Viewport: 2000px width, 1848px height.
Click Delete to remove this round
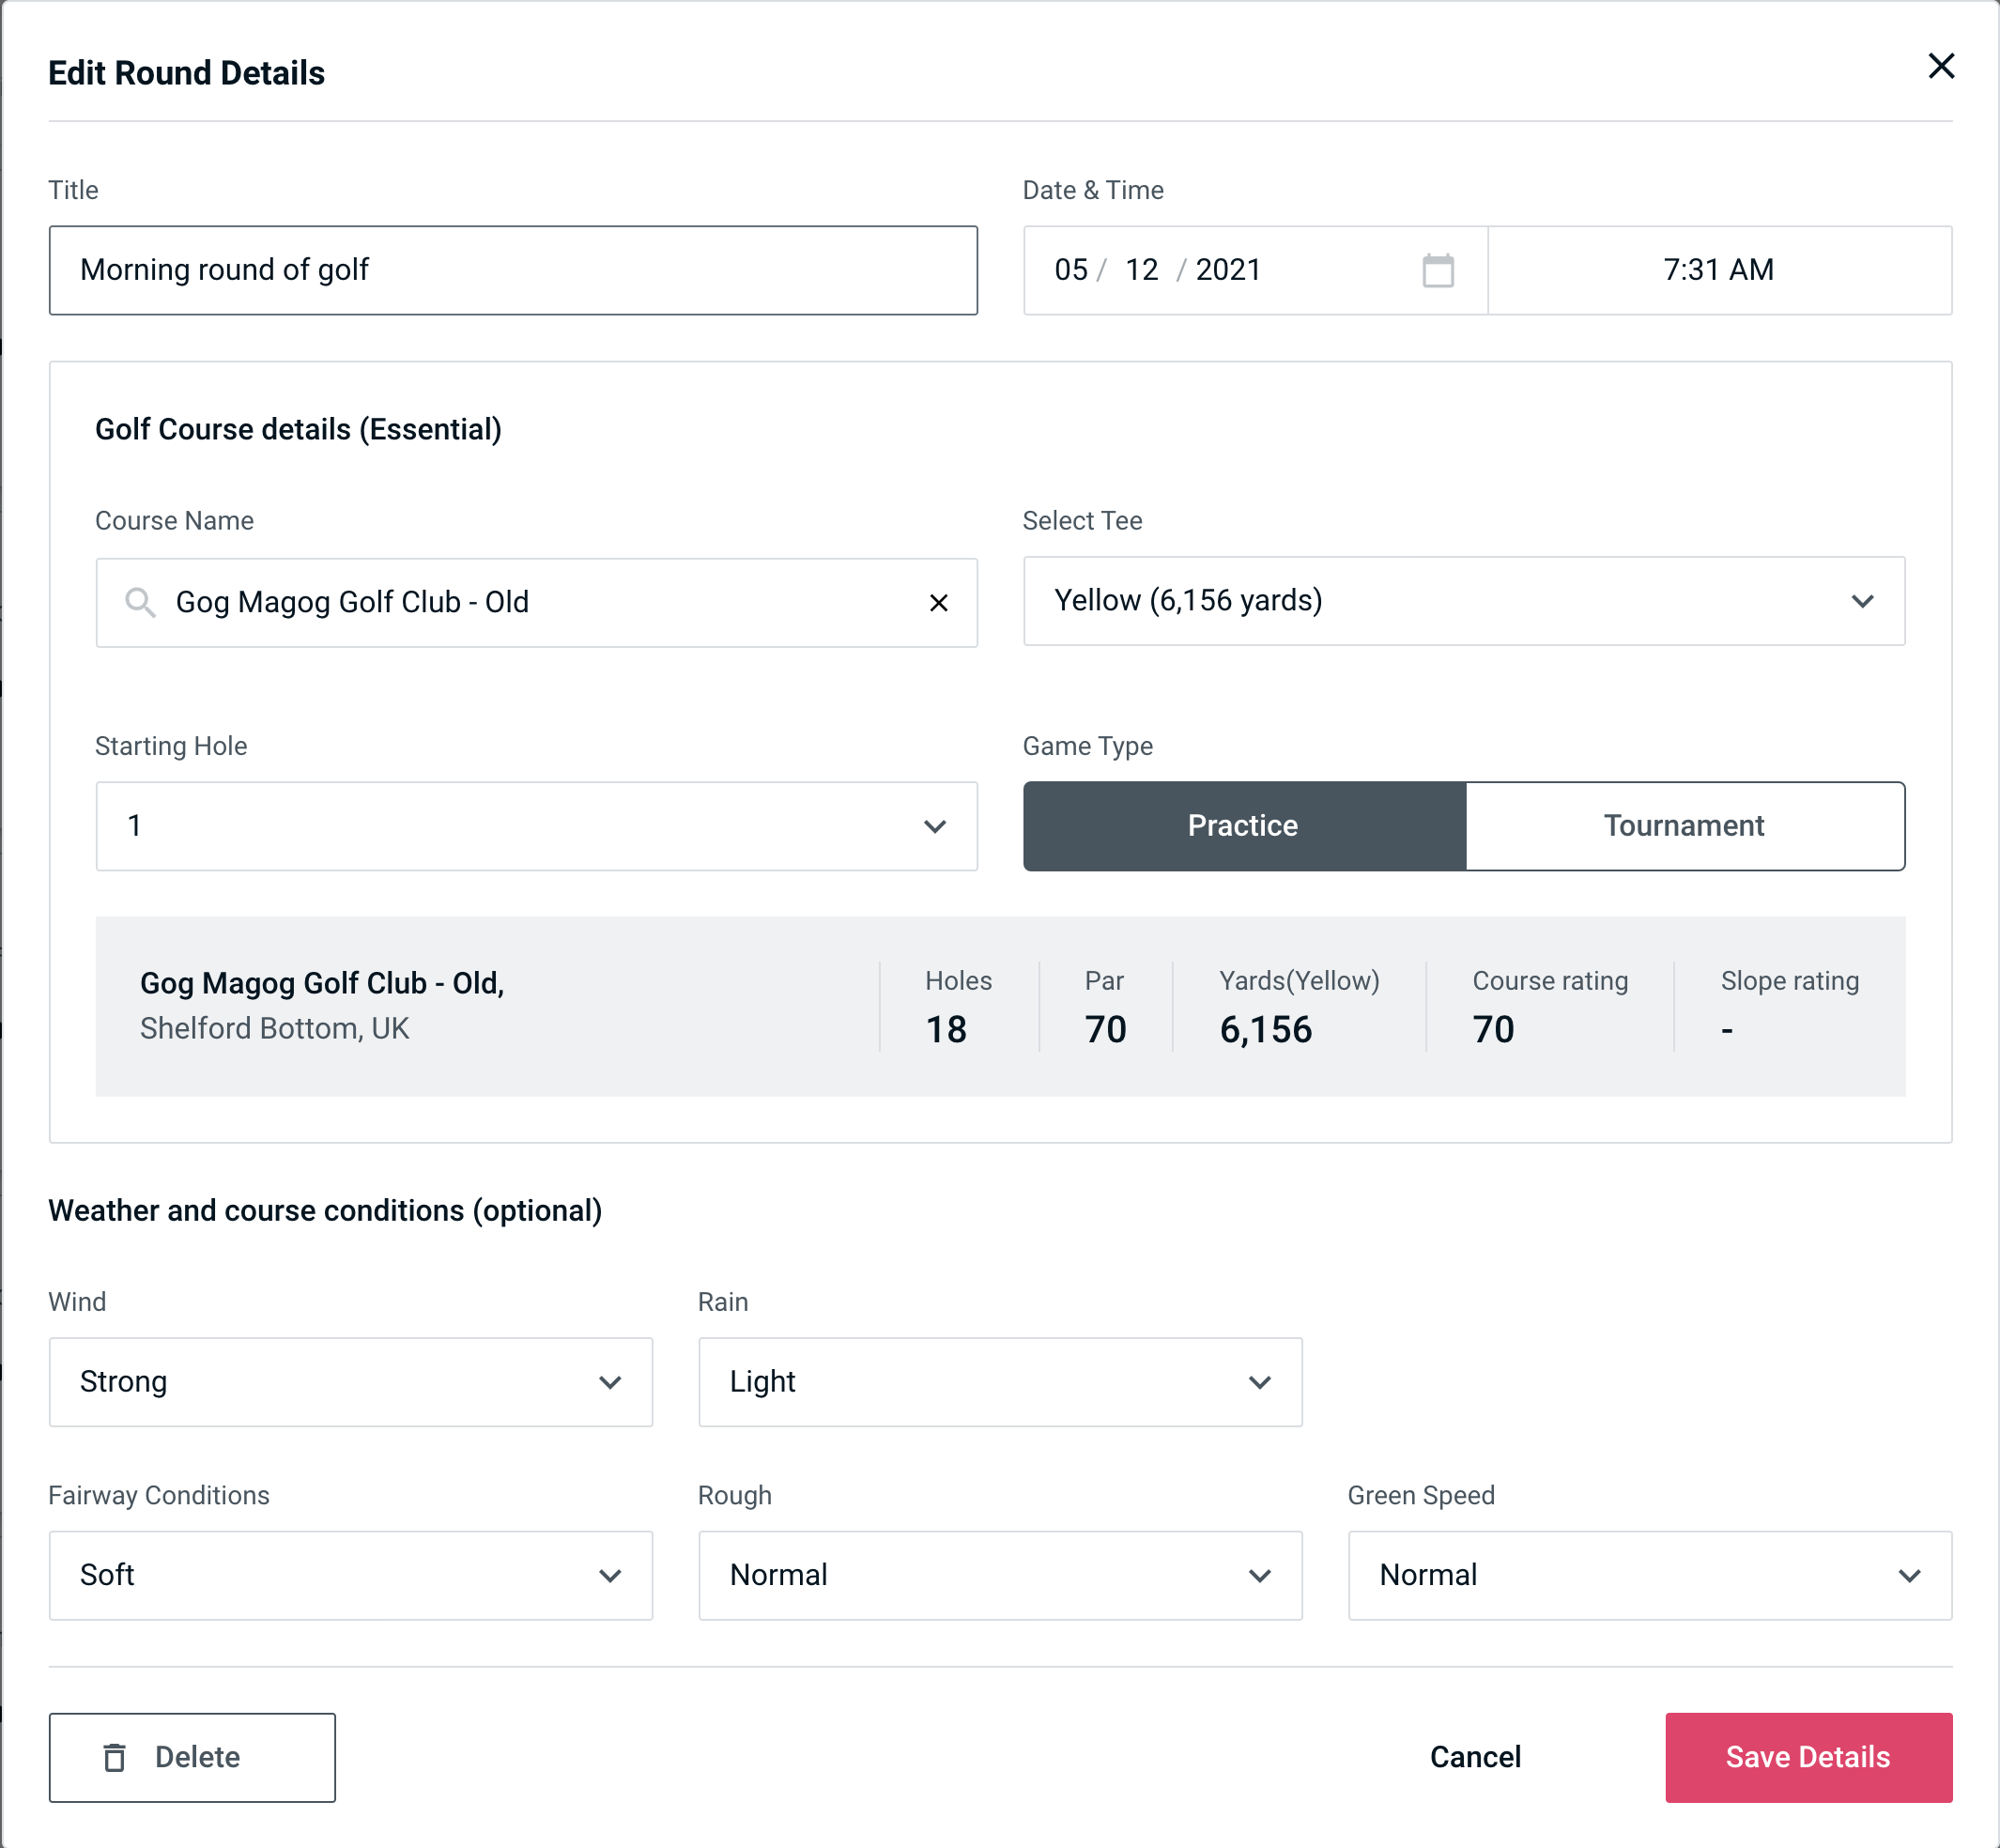pos(193,1756)
